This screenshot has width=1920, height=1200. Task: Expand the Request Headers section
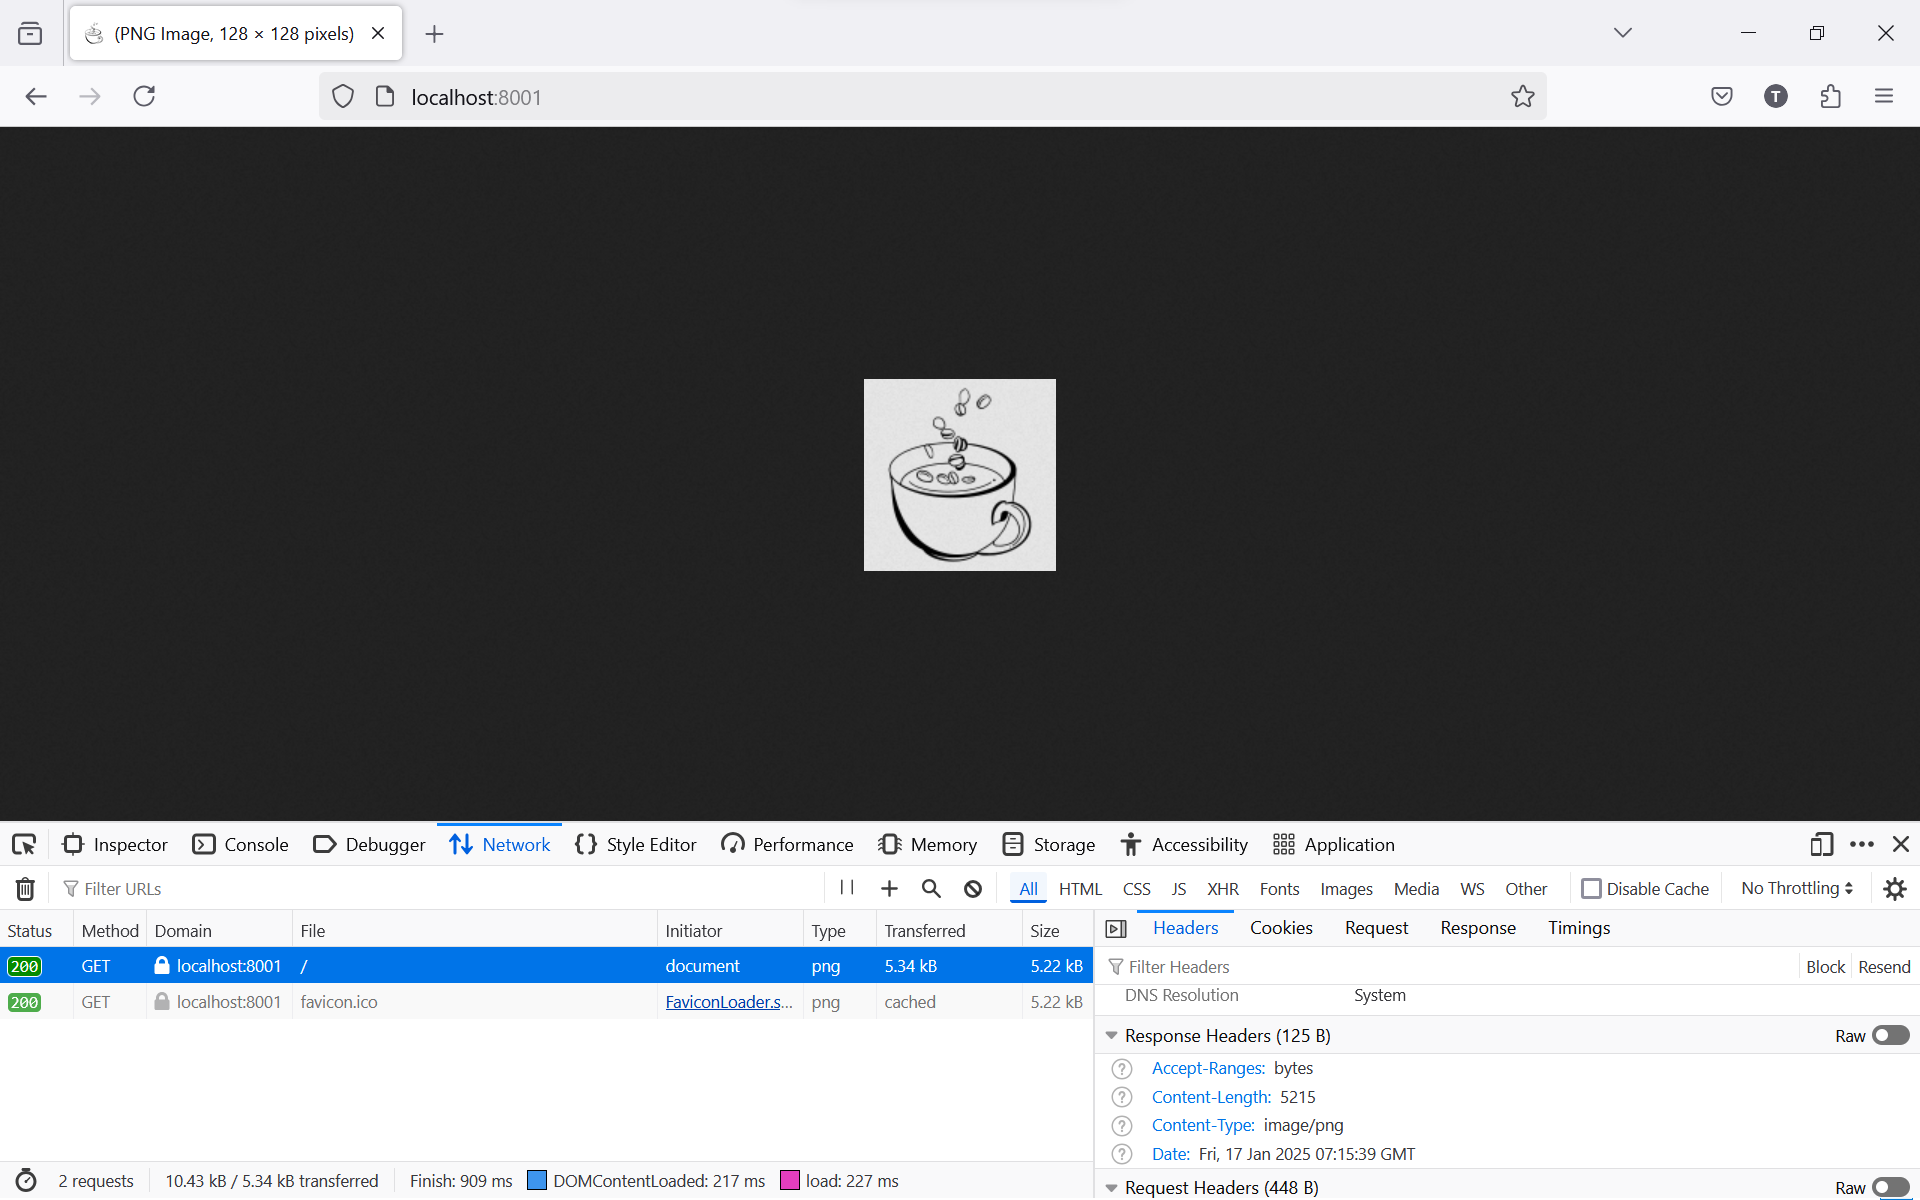(x=1112, y=1187)
